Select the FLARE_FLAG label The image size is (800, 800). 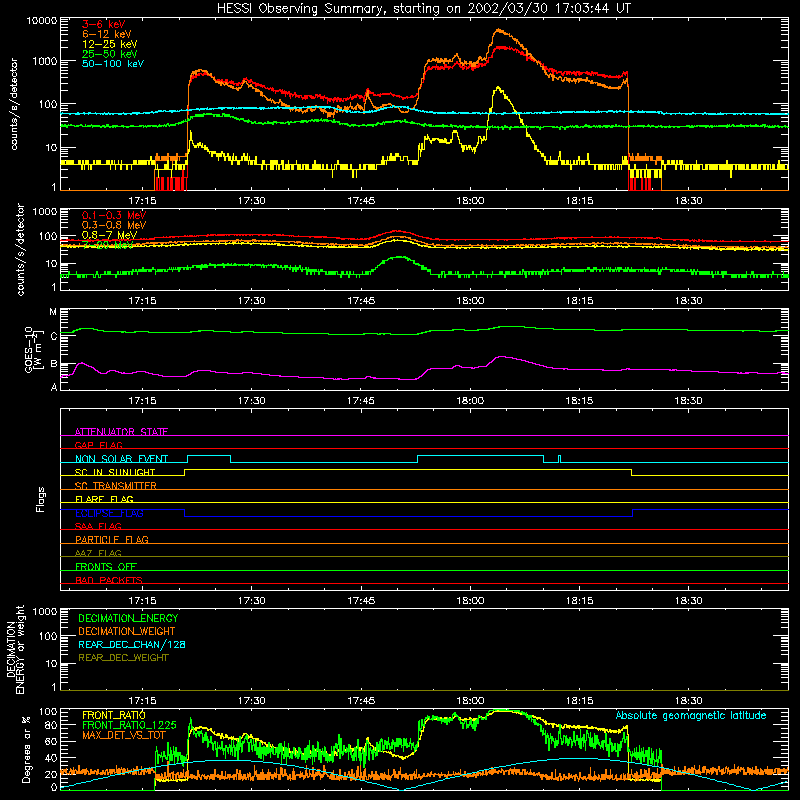pyautogui.click(x=104, y=499)
